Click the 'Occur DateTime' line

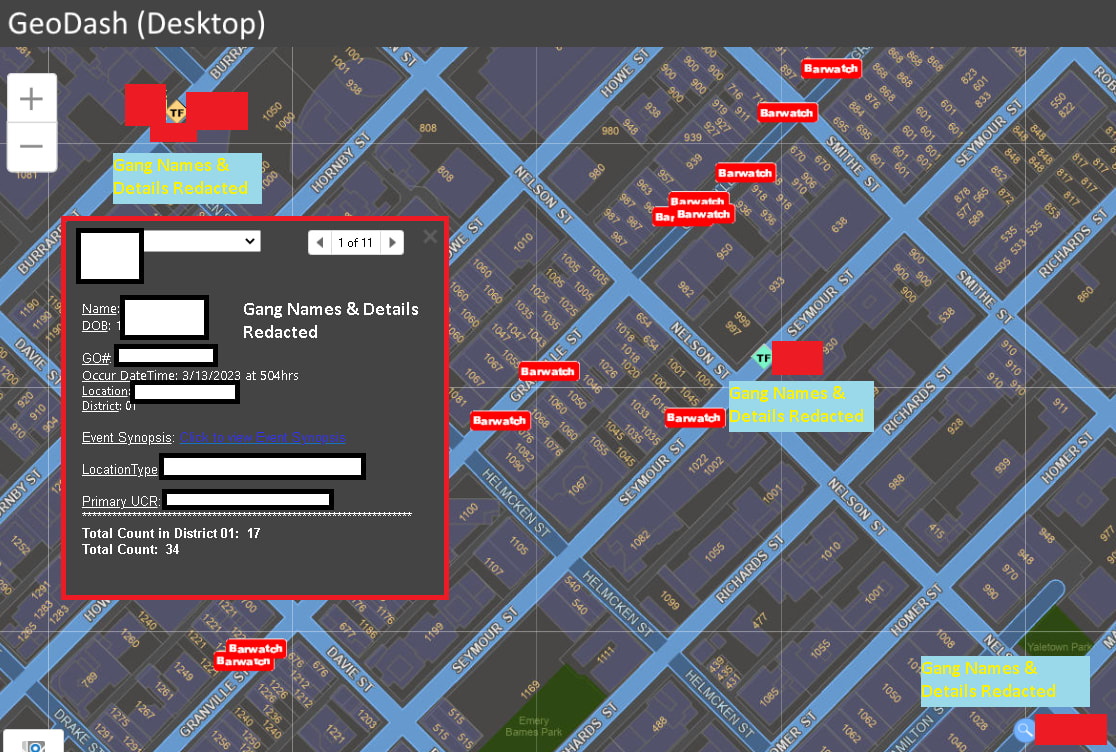tap(190, 375)
